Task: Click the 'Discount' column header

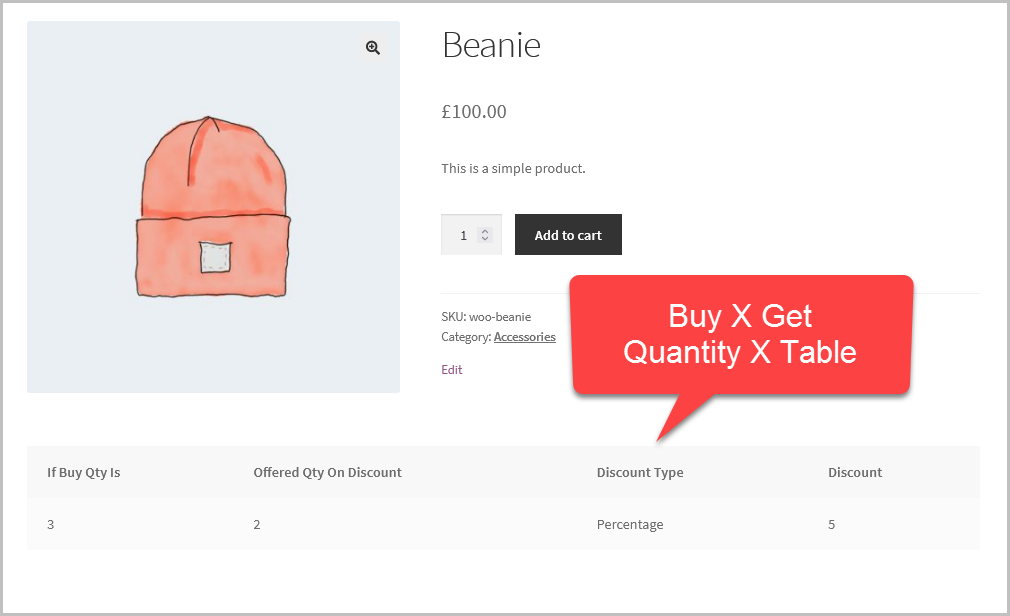Action: 855,472
